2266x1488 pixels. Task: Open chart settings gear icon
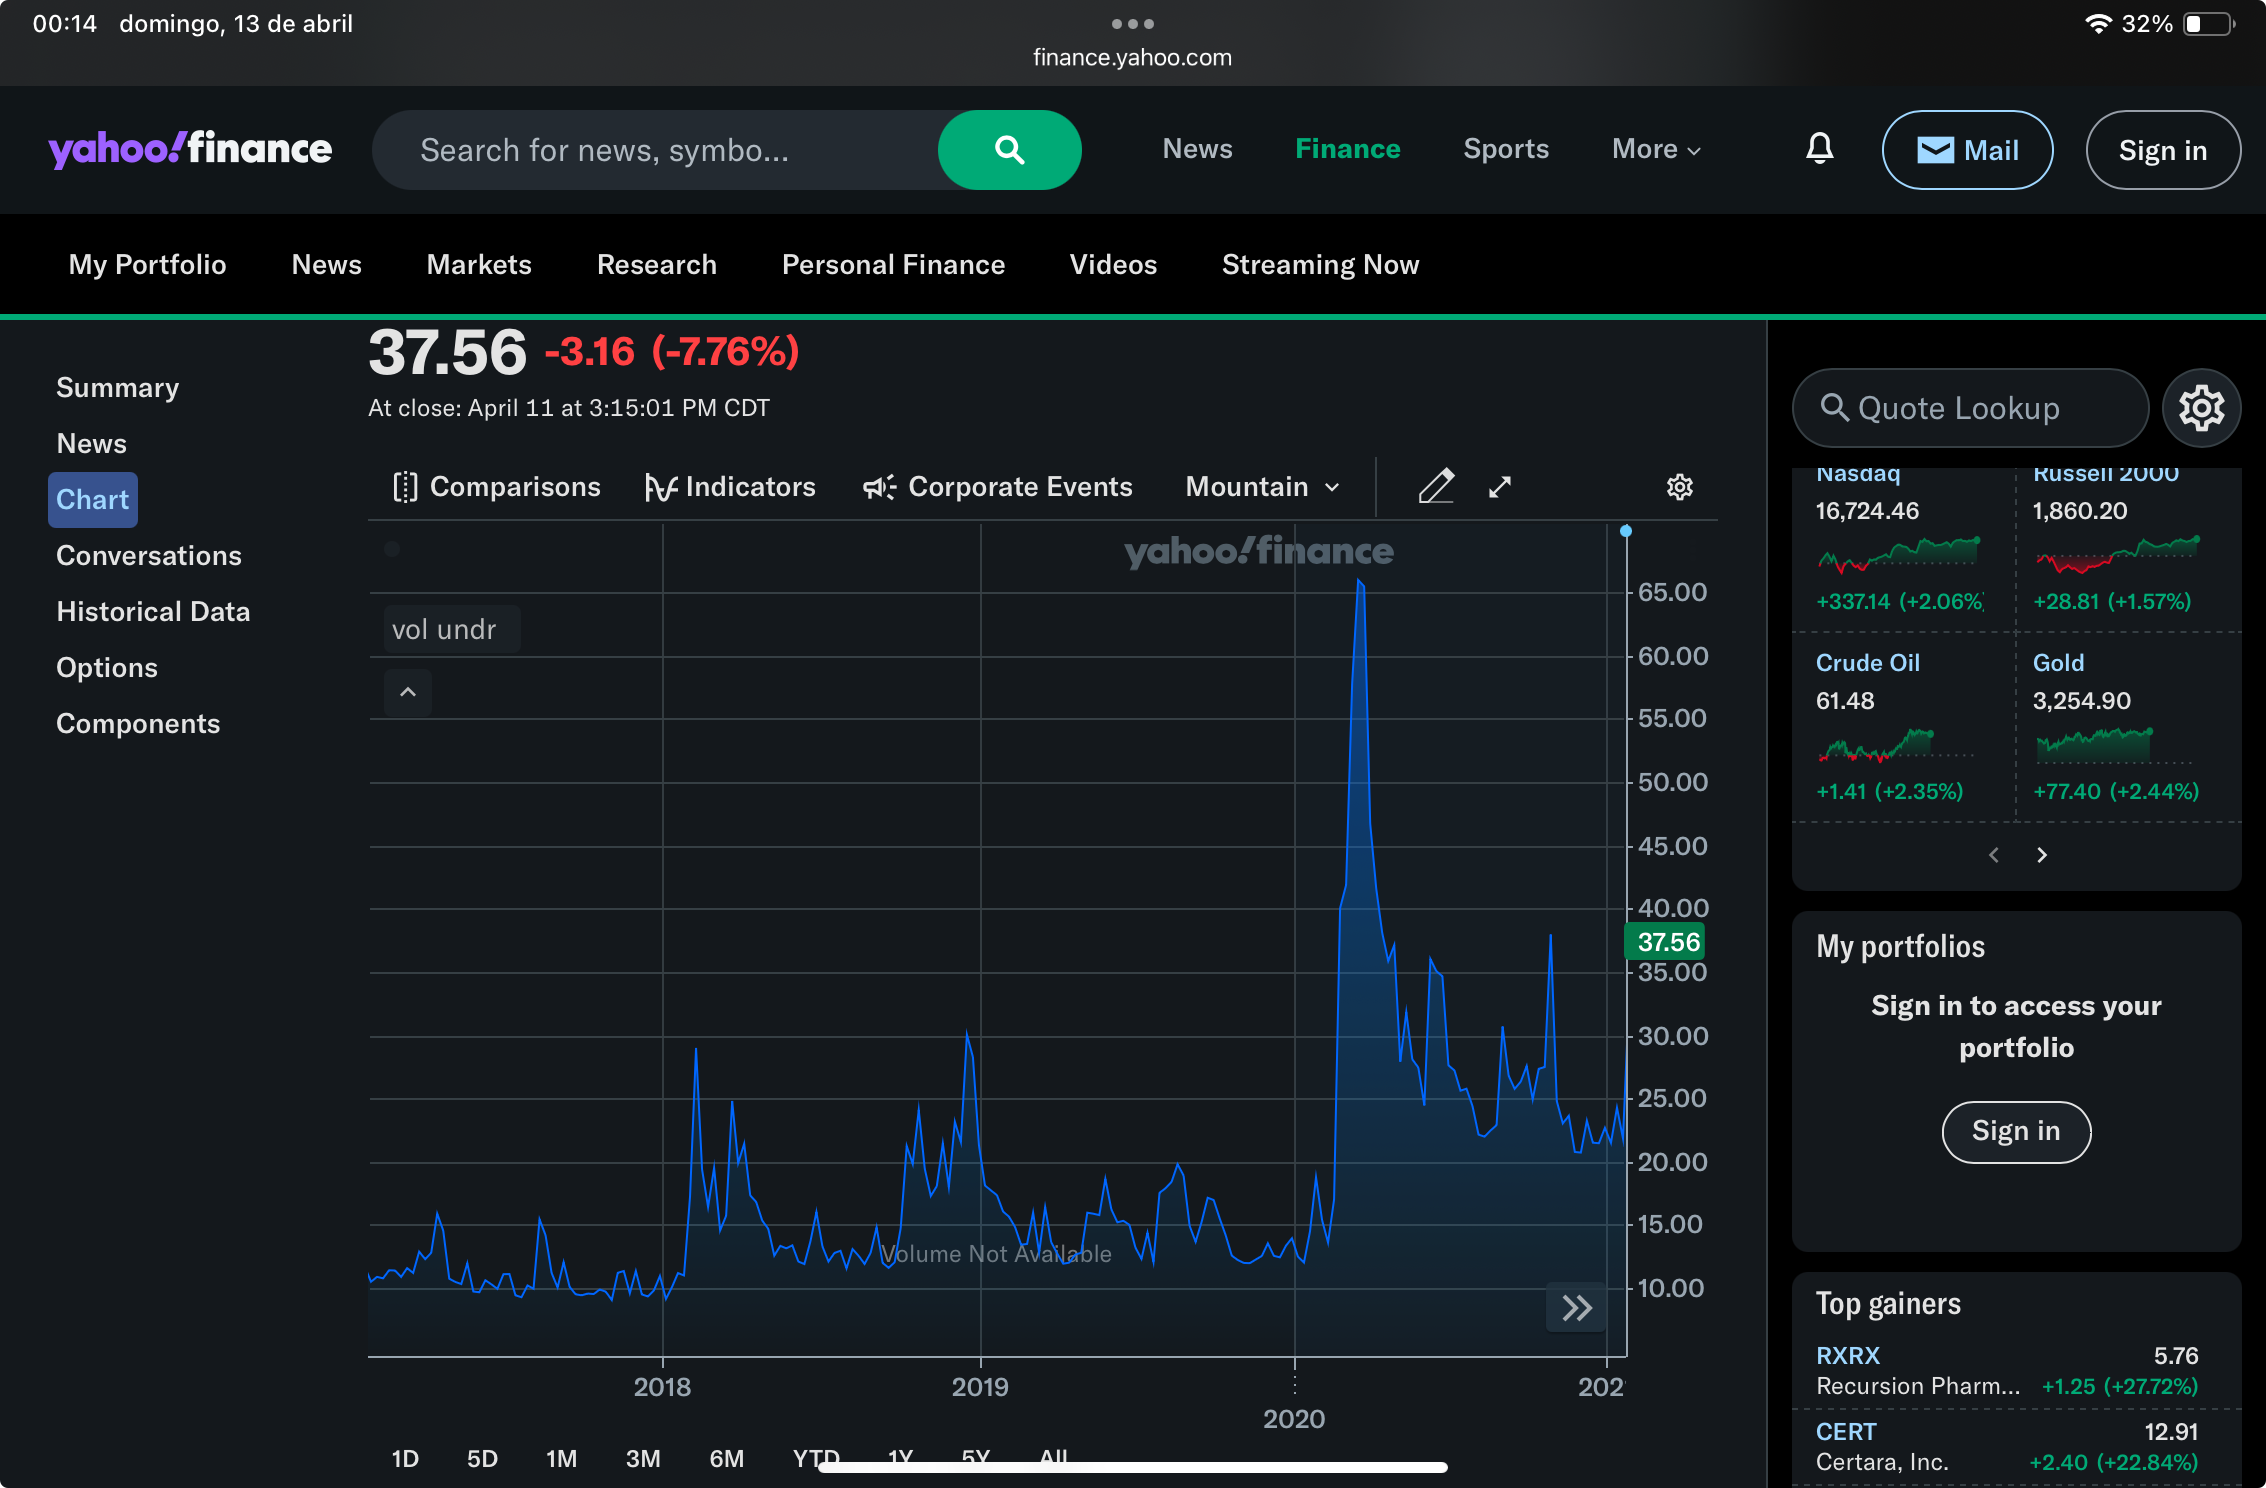1679,487
